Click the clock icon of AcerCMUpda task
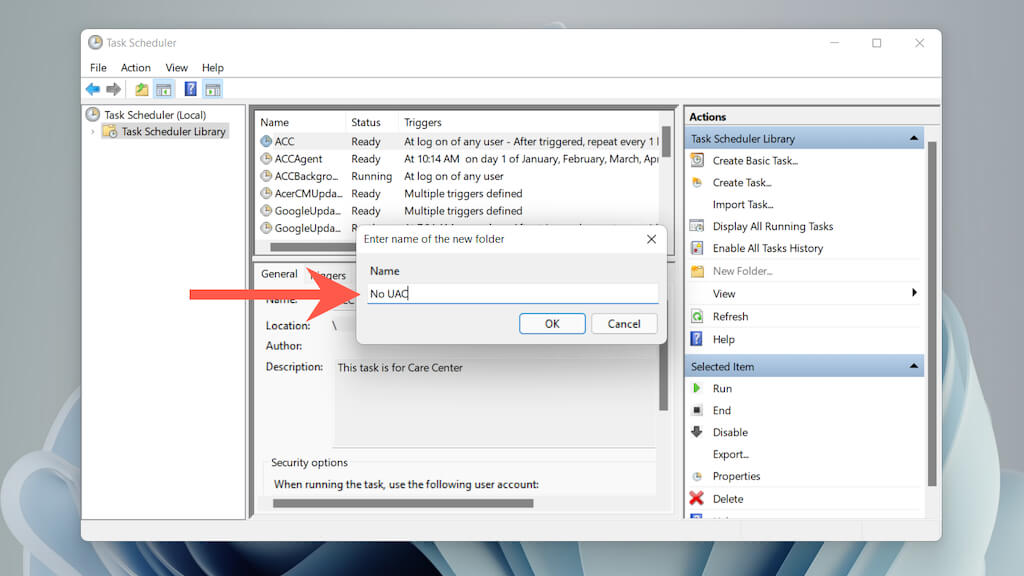The width and height of the screenshot is (1024, 576). click(266, 193)
